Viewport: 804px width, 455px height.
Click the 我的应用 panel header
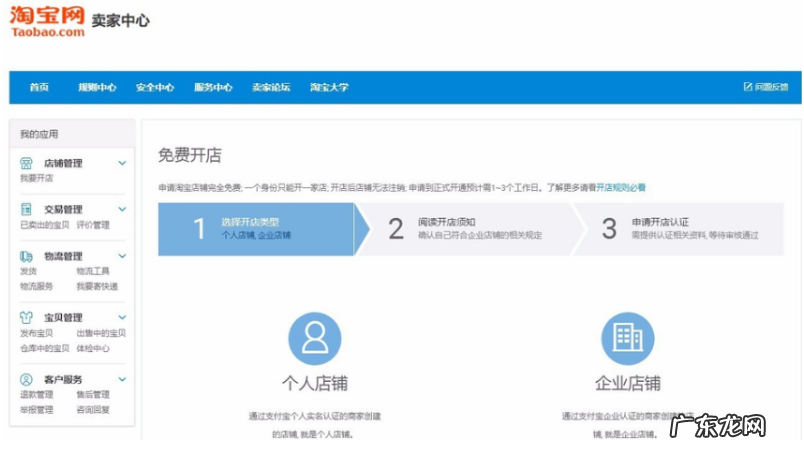coord(72,134)
